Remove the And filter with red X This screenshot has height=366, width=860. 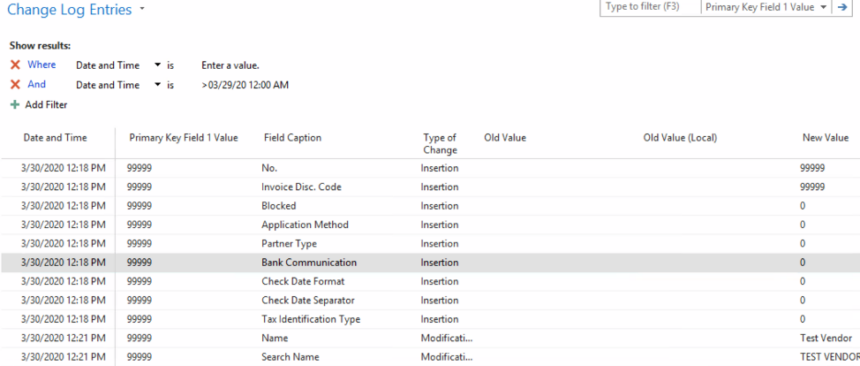point(15,85)
